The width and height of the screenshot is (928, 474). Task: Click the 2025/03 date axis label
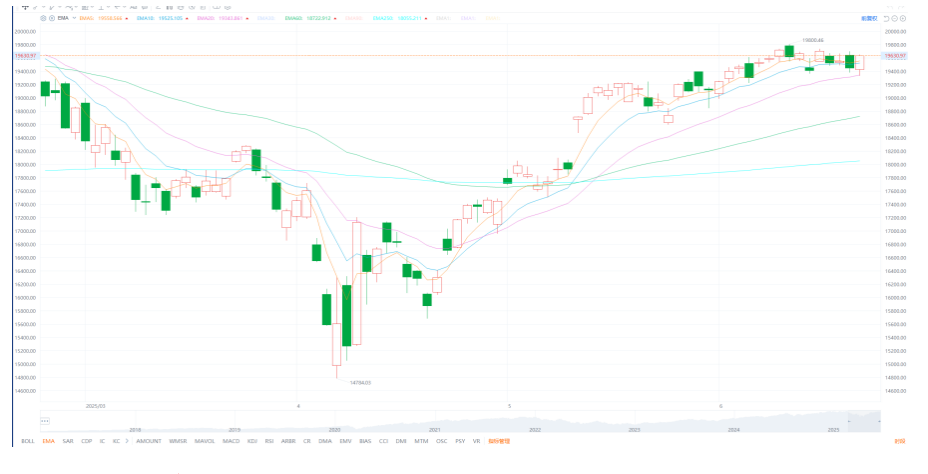(x=95, y=406)
